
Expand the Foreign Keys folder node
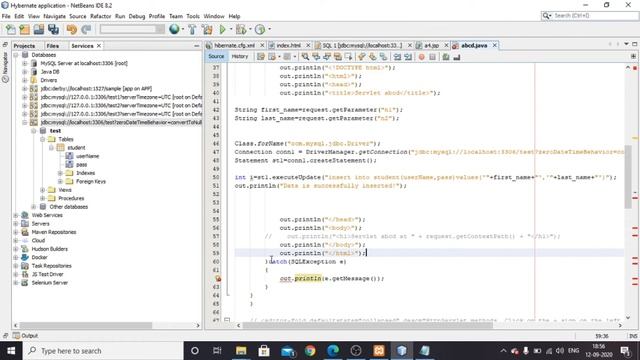(60, 181)
